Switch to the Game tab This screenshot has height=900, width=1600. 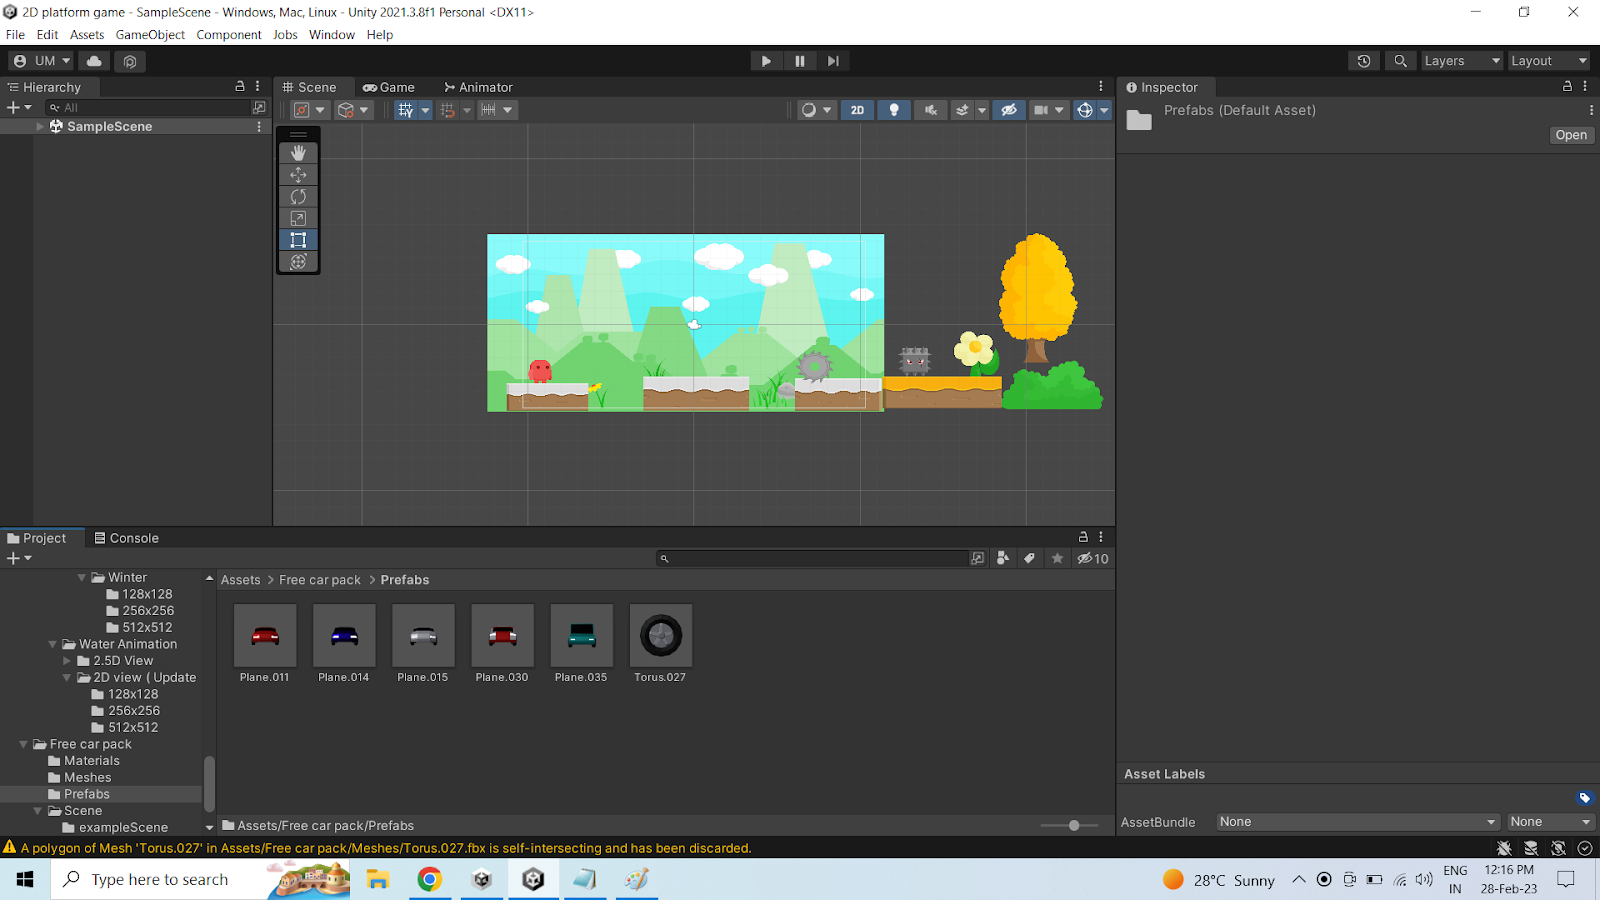click(389, 87)
